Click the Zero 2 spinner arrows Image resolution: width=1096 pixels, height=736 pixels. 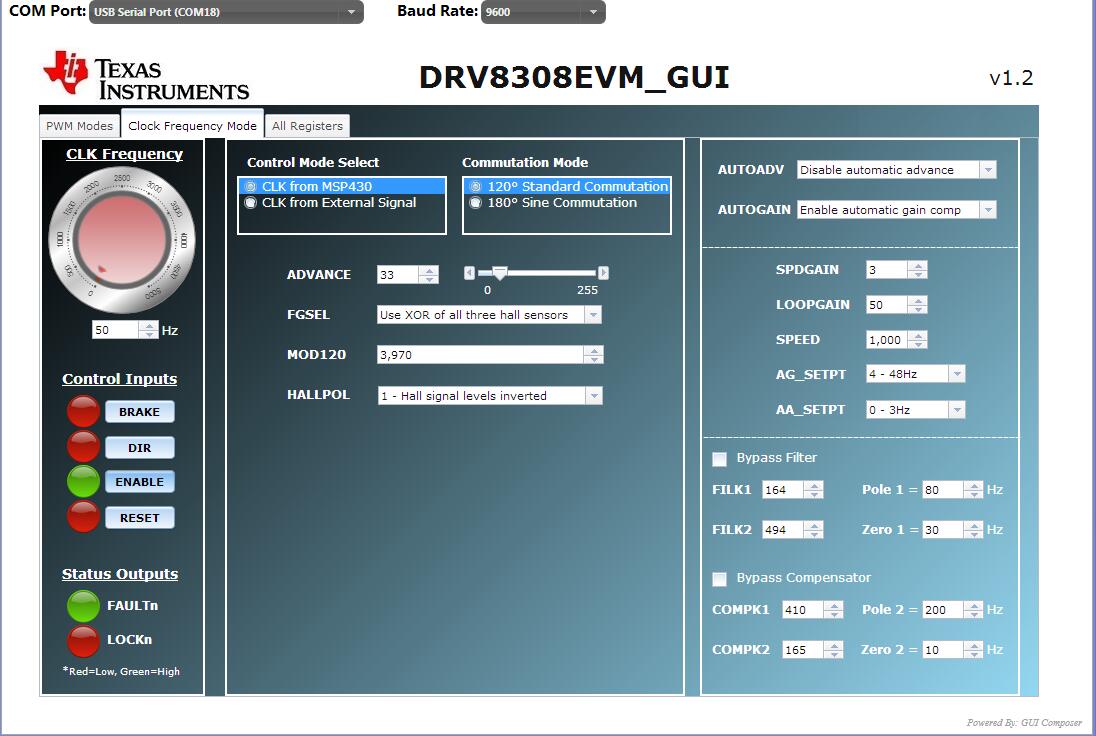pos(973,650)
